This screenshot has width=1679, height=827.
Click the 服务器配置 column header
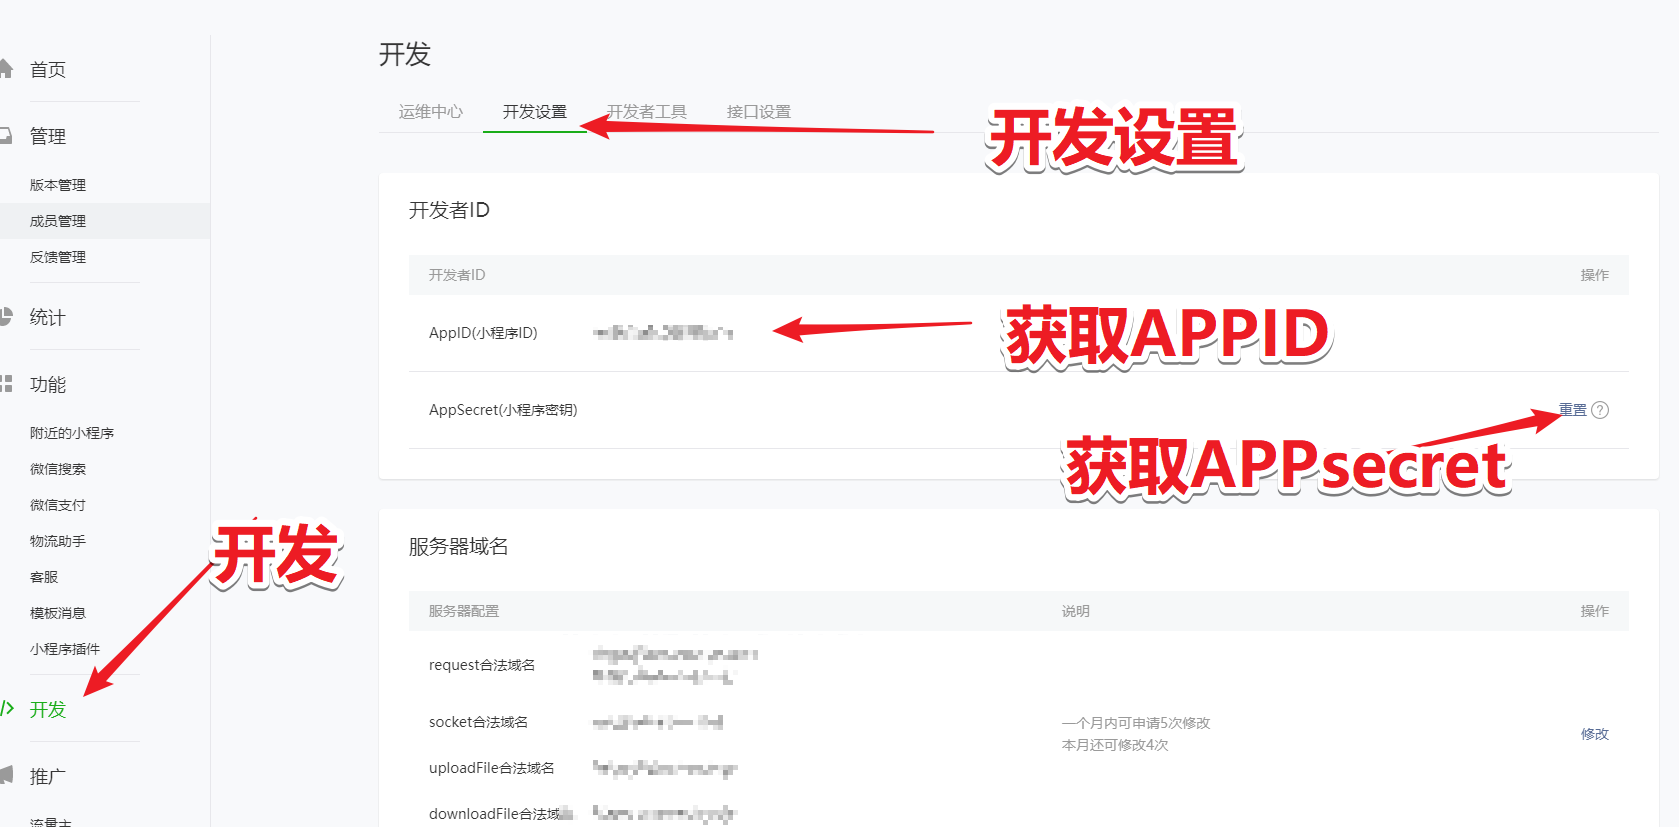464,611
